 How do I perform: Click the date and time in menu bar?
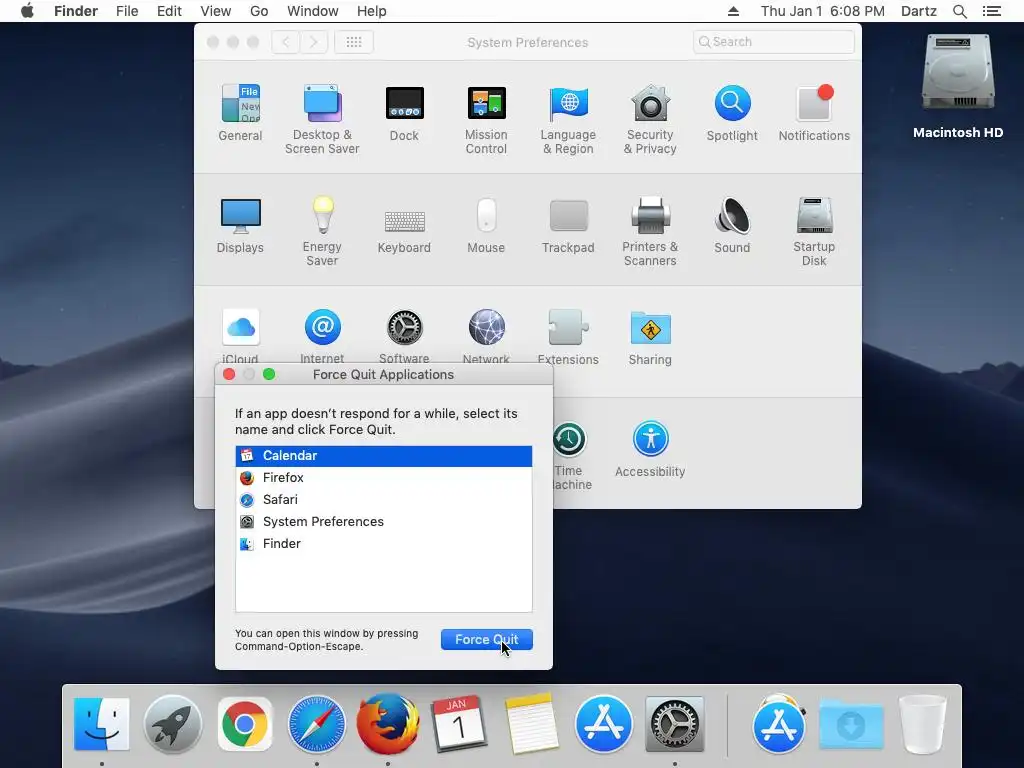pyautogui.click(x=823, y=11)
